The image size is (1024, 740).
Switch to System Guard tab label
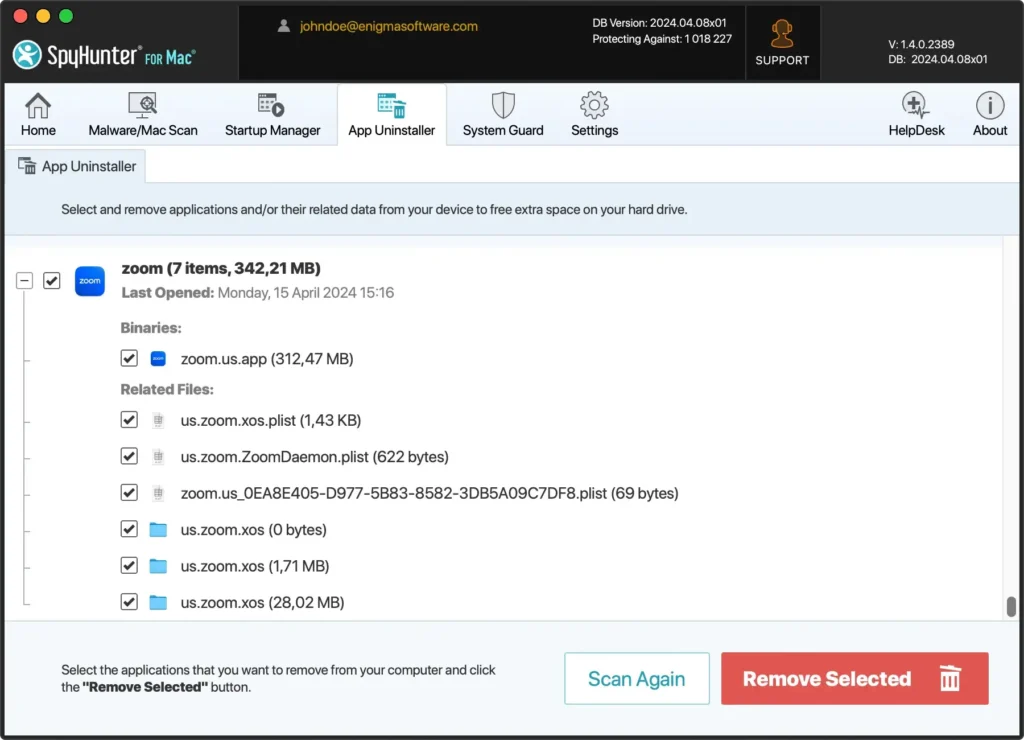pos(503,131)
